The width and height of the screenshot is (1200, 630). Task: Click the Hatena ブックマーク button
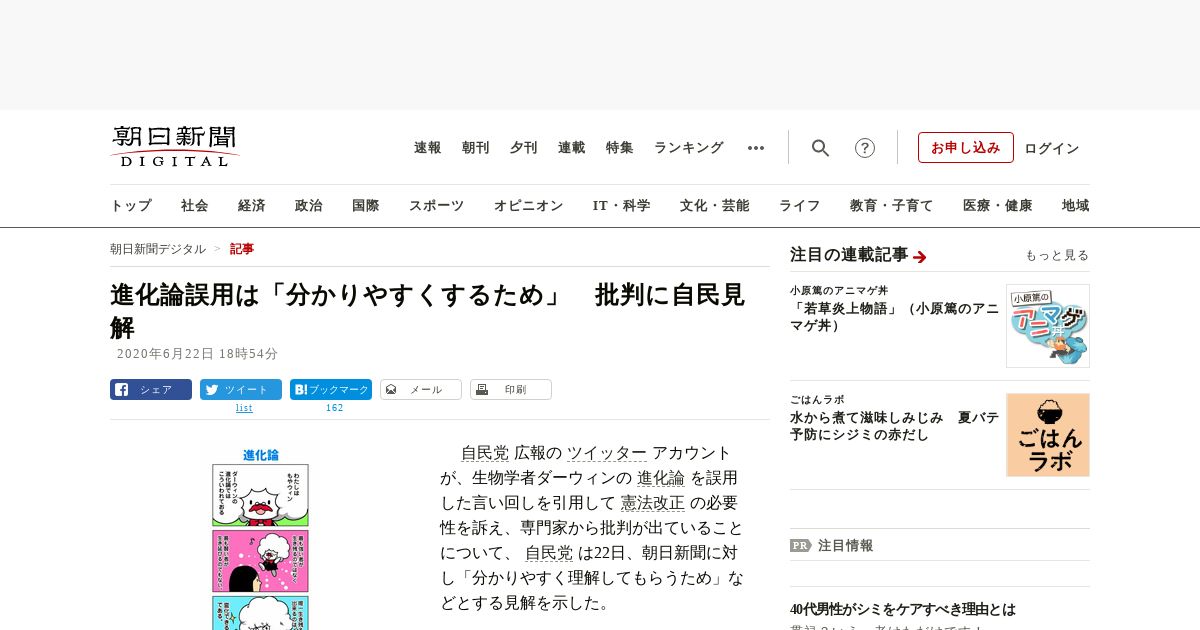click(x=331, y=390)
